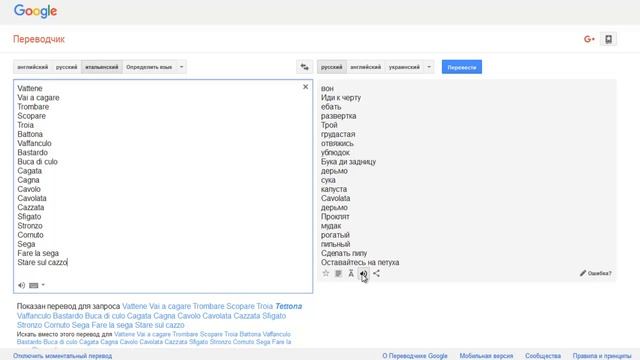Show transliteration of the translation
The width and height of the screenshot is (640, 360).
[x=351, y=273]
